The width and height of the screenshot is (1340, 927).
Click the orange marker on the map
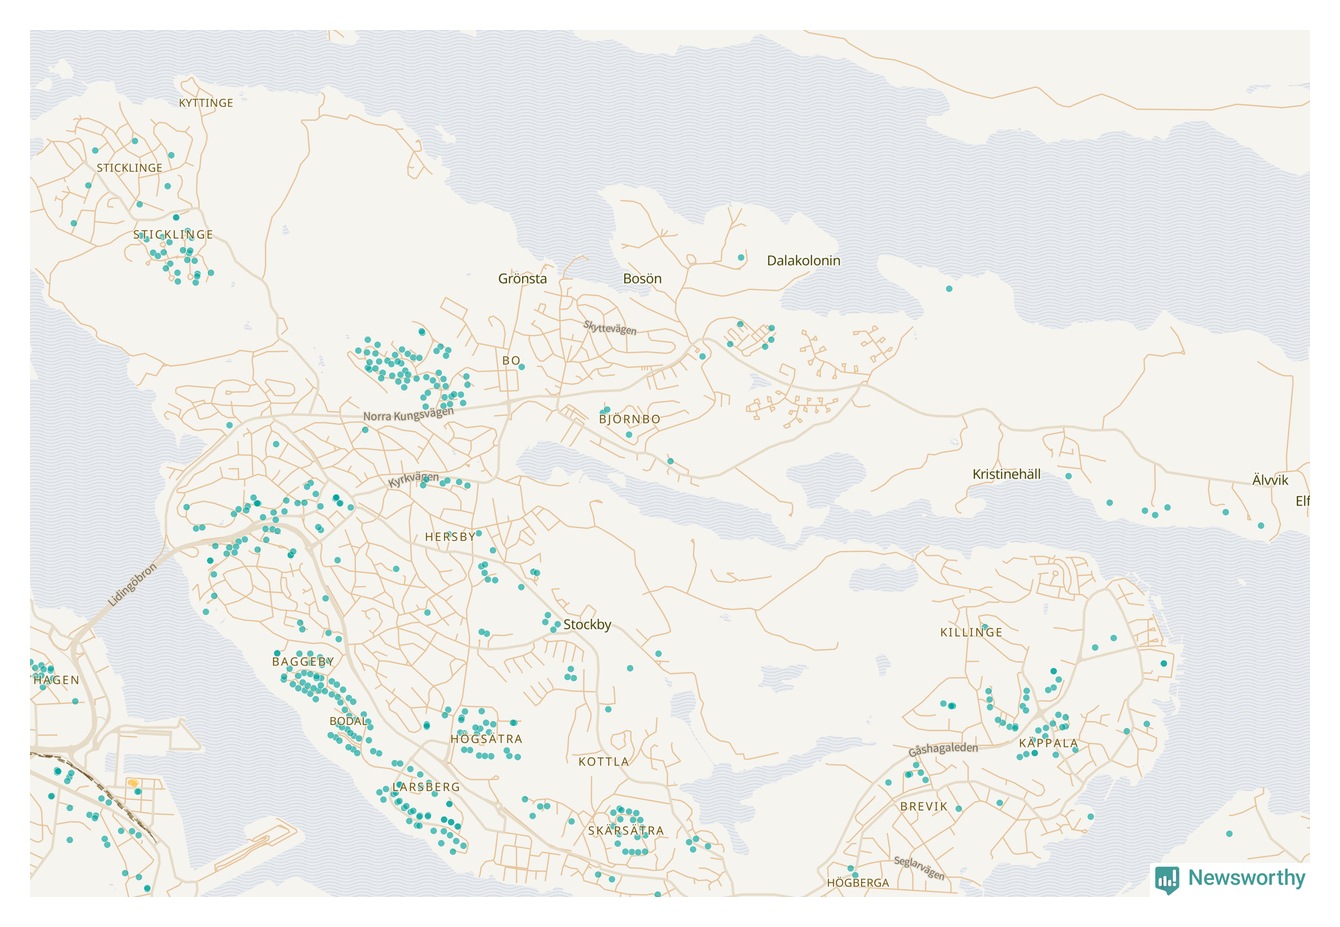pos(132,783)
